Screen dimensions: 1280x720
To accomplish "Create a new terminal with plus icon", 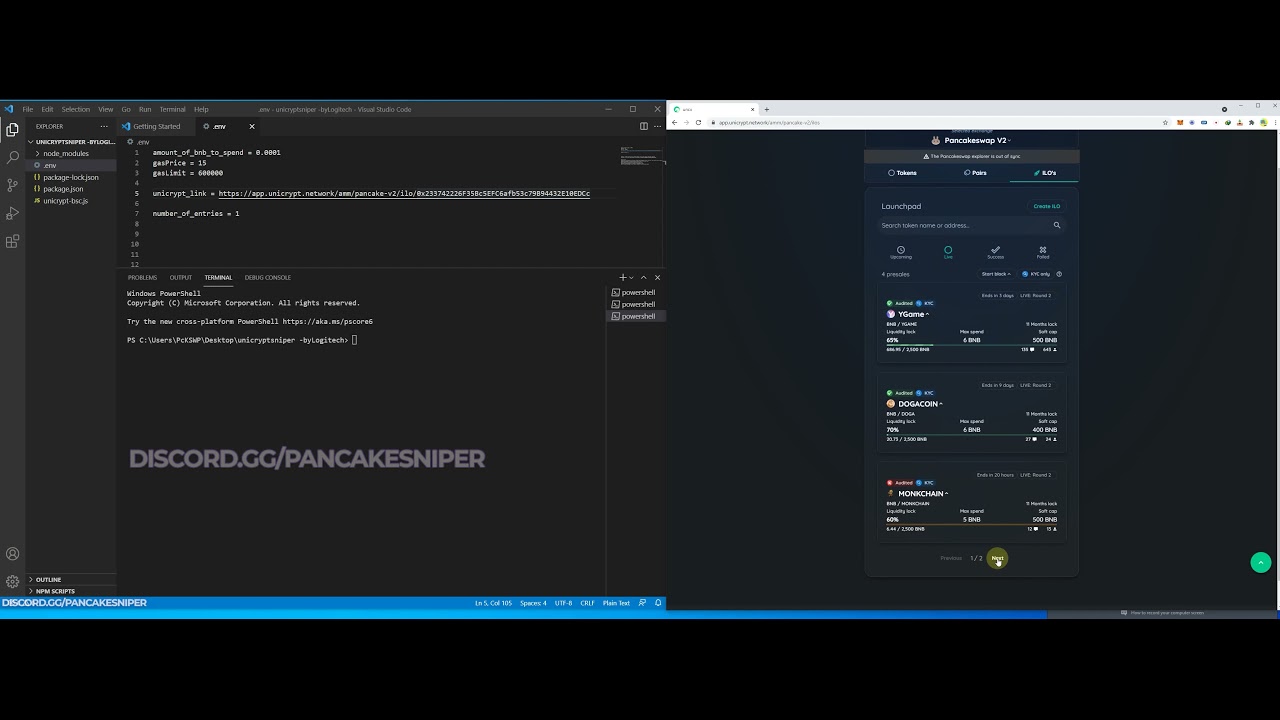I will [622, 277].
